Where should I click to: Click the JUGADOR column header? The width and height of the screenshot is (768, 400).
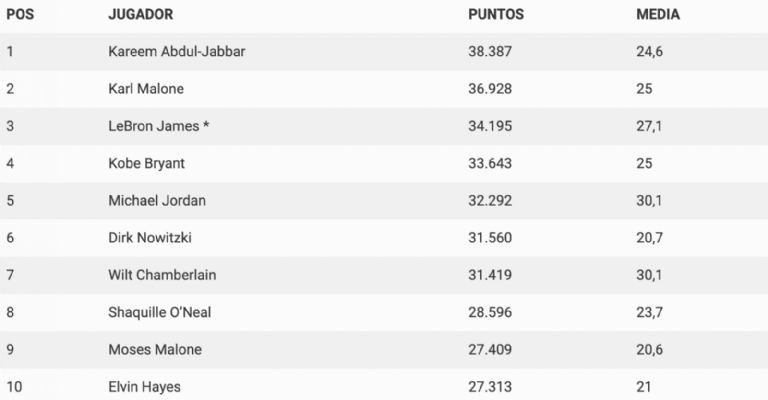140,15
